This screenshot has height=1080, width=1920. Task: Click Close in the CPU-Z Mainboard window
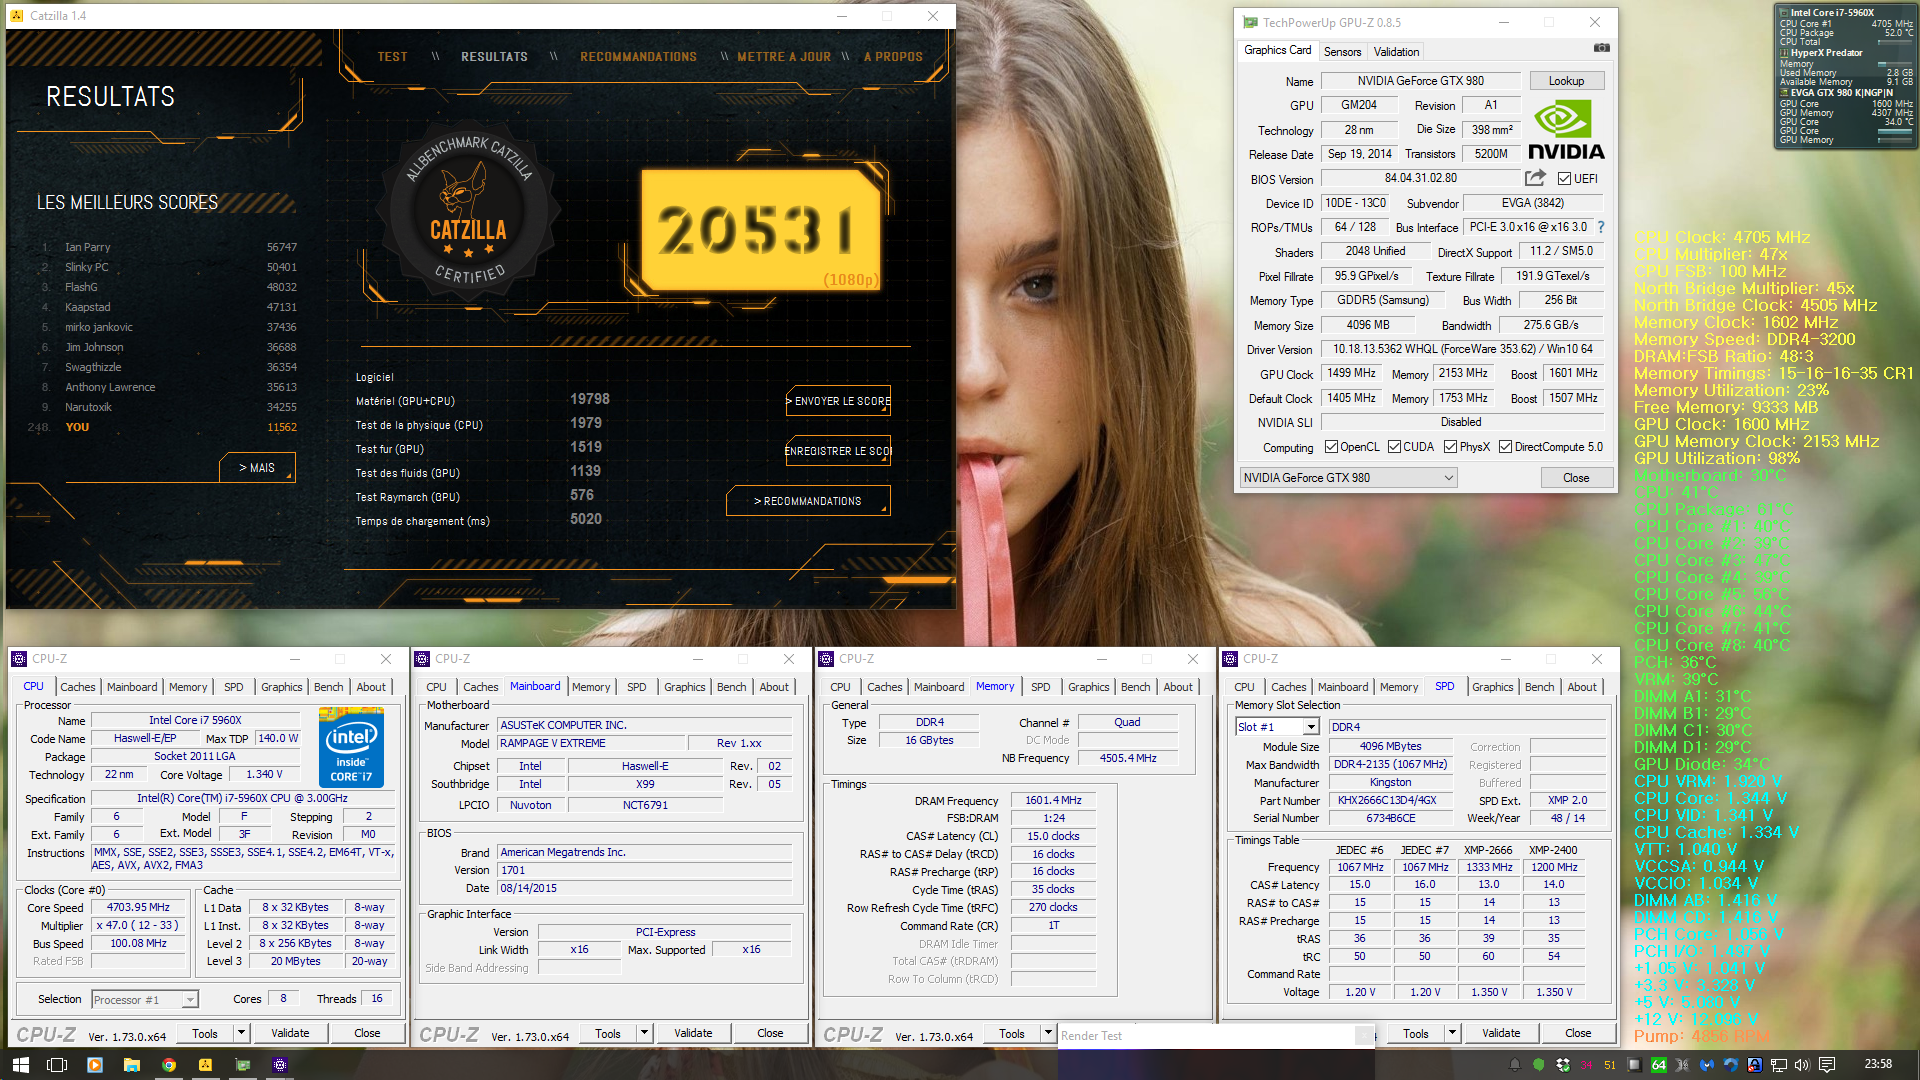pyautogui.click(x=770, y=1033)
